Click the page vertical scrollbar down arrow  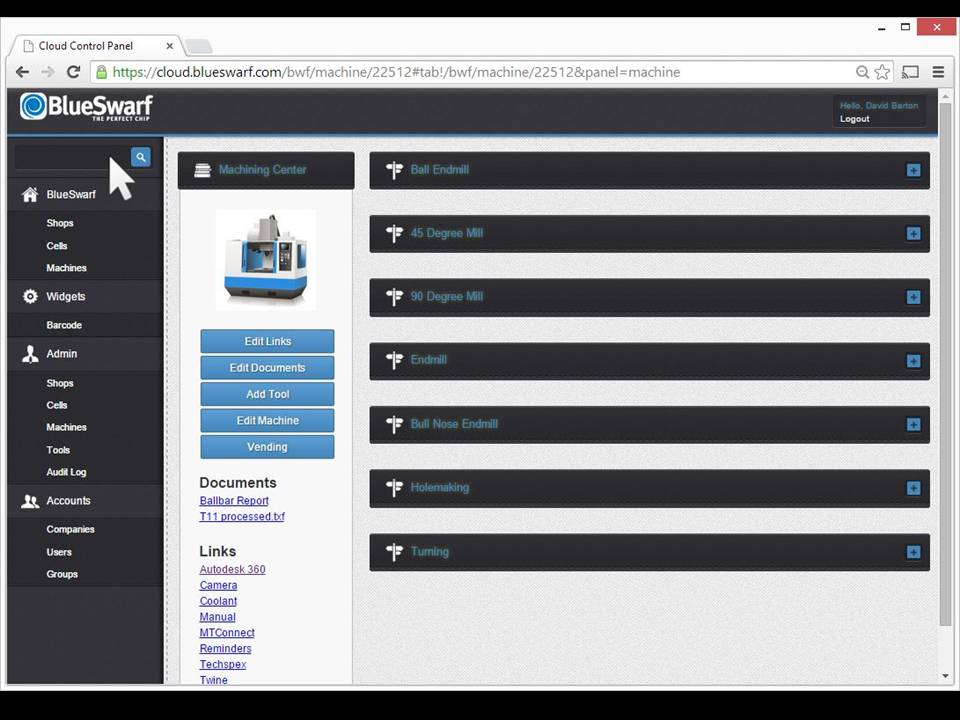(945, 677)
